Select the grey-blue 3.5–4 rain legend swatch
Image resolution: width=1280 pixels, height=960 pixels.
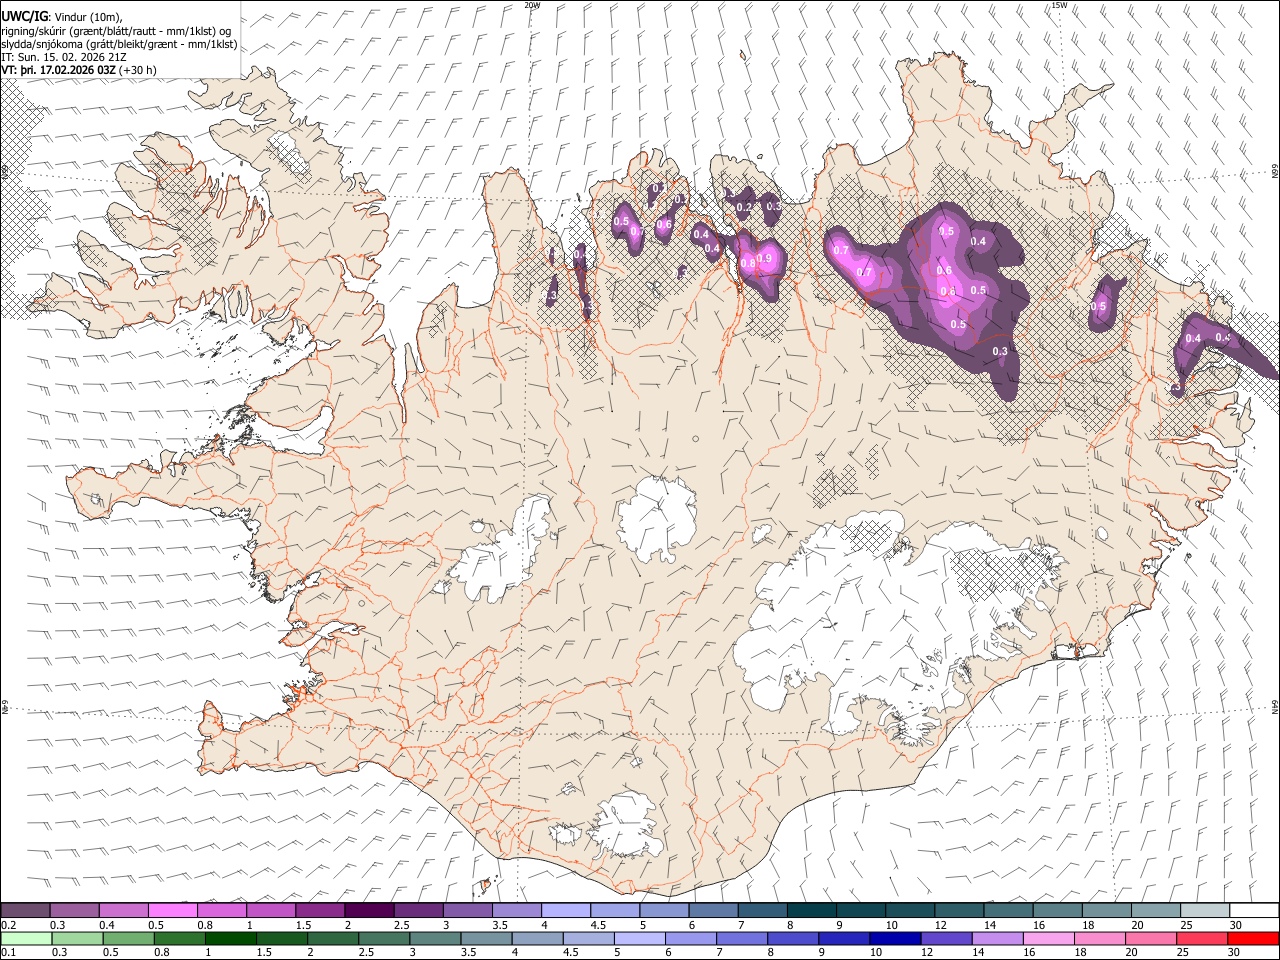click(x=485, y=938)
